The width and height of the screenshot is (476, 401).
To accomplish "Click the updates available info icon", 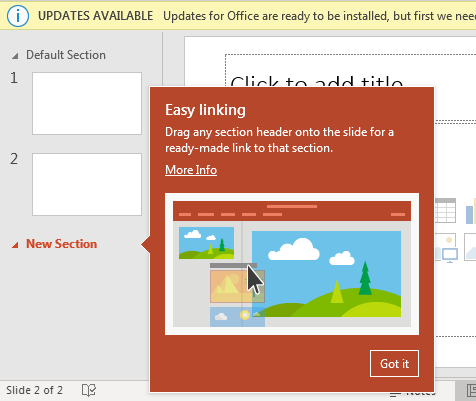I will pos(18,16).
